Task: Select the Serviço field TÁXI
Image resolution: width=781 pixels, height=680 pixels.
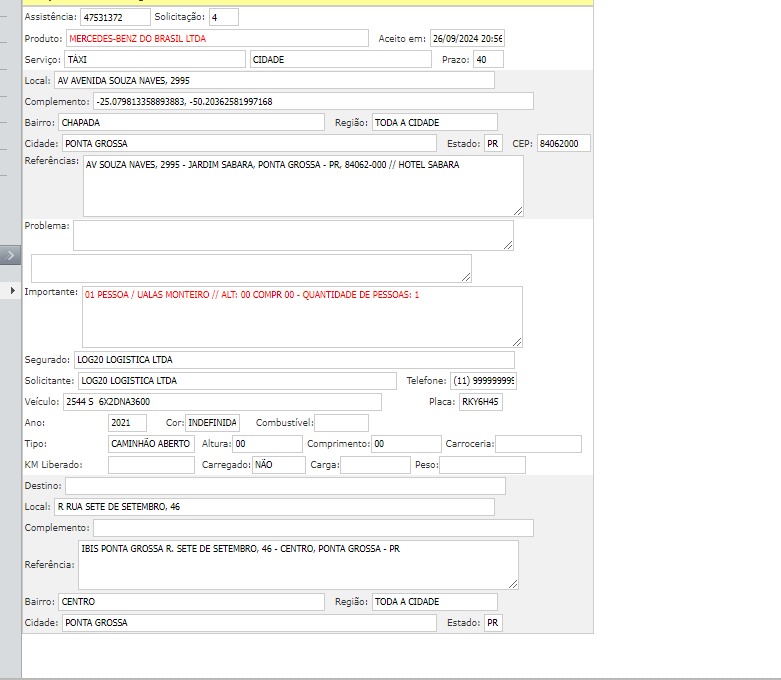Action: pyautogui.click(x=154, y=59)
